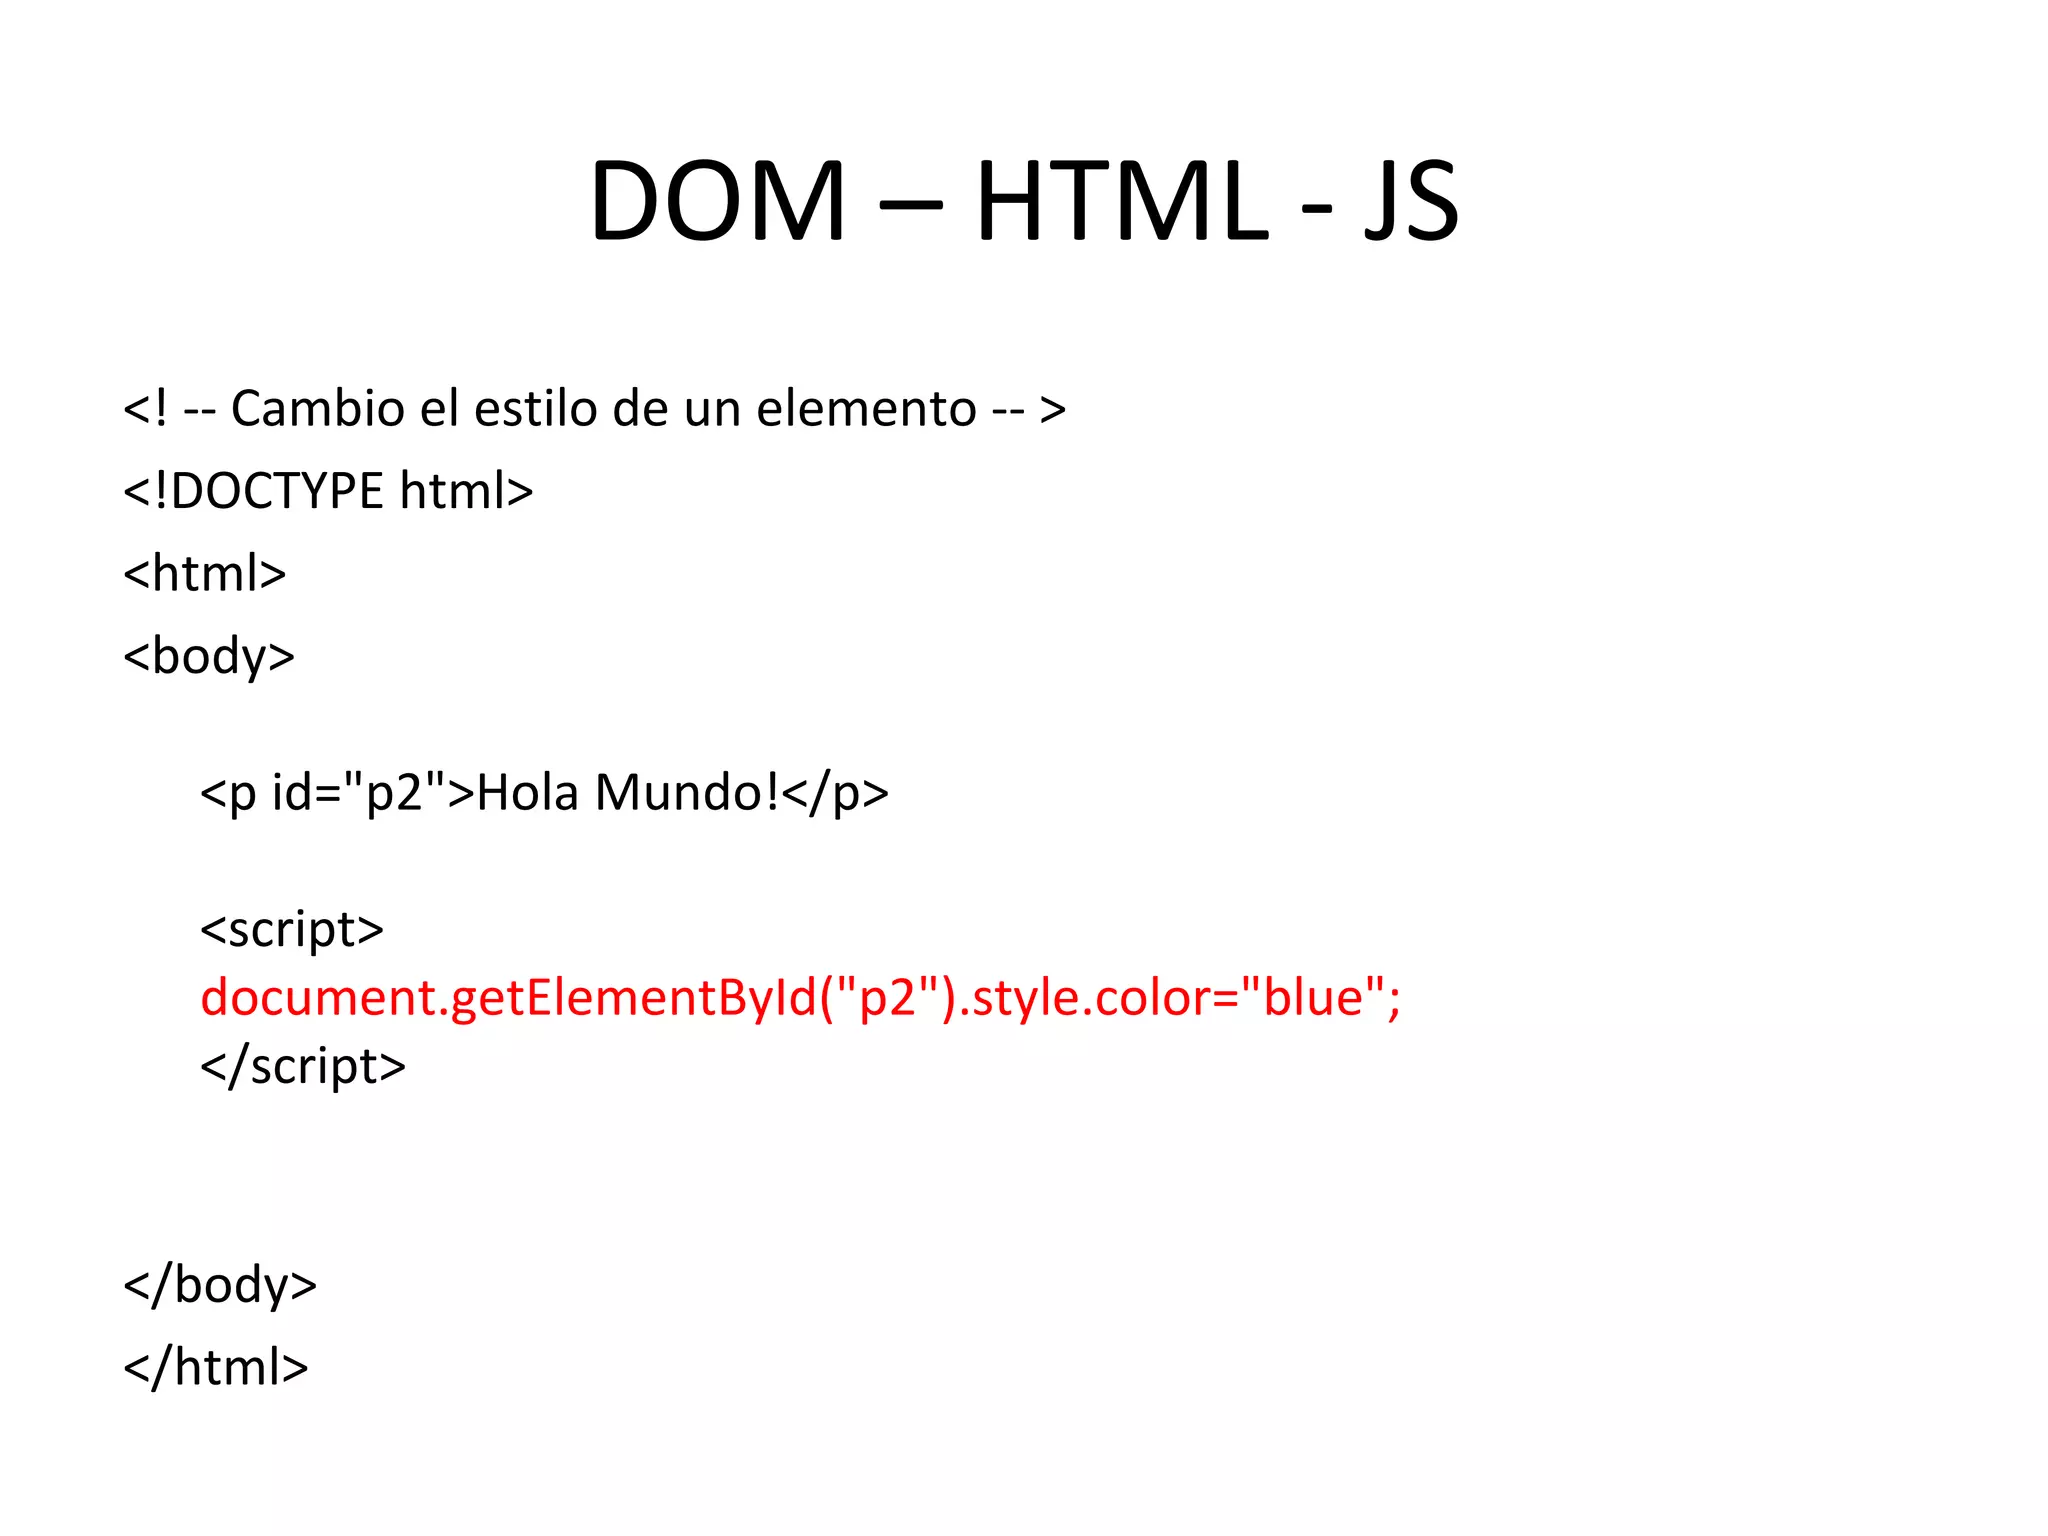
Task: Click the opening '<script>' tag
Action: click(292, 929)
